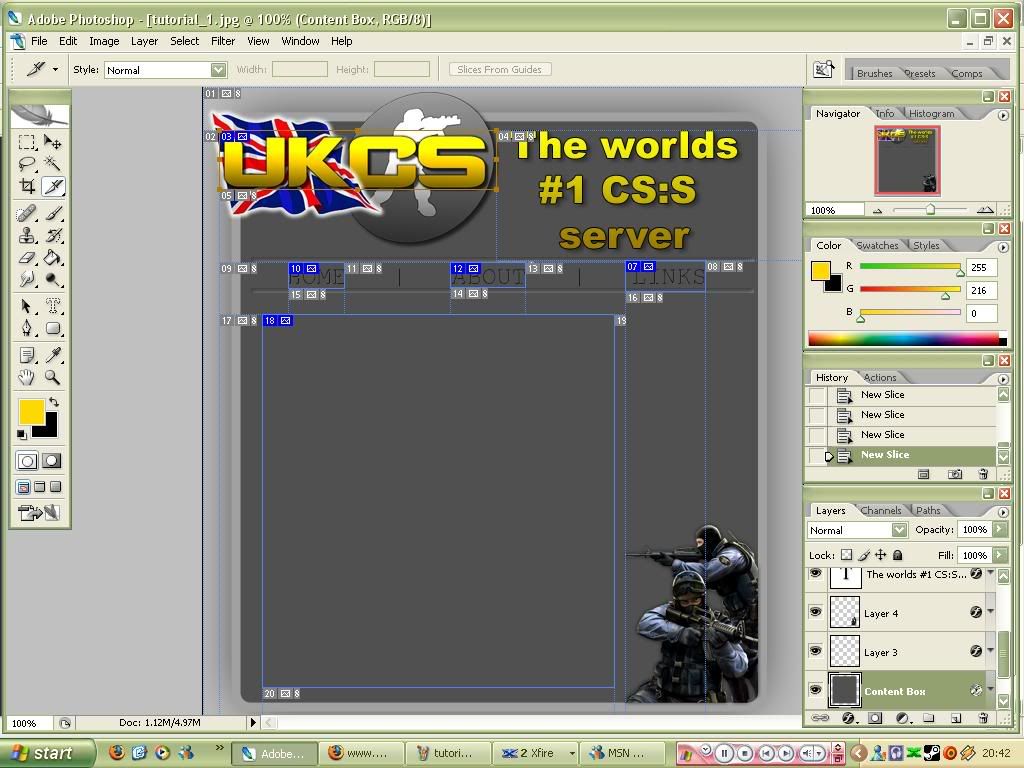Screen dimensions: 1024x768
Task: Choose the Eraser tool
Action: tap(27, 258)
